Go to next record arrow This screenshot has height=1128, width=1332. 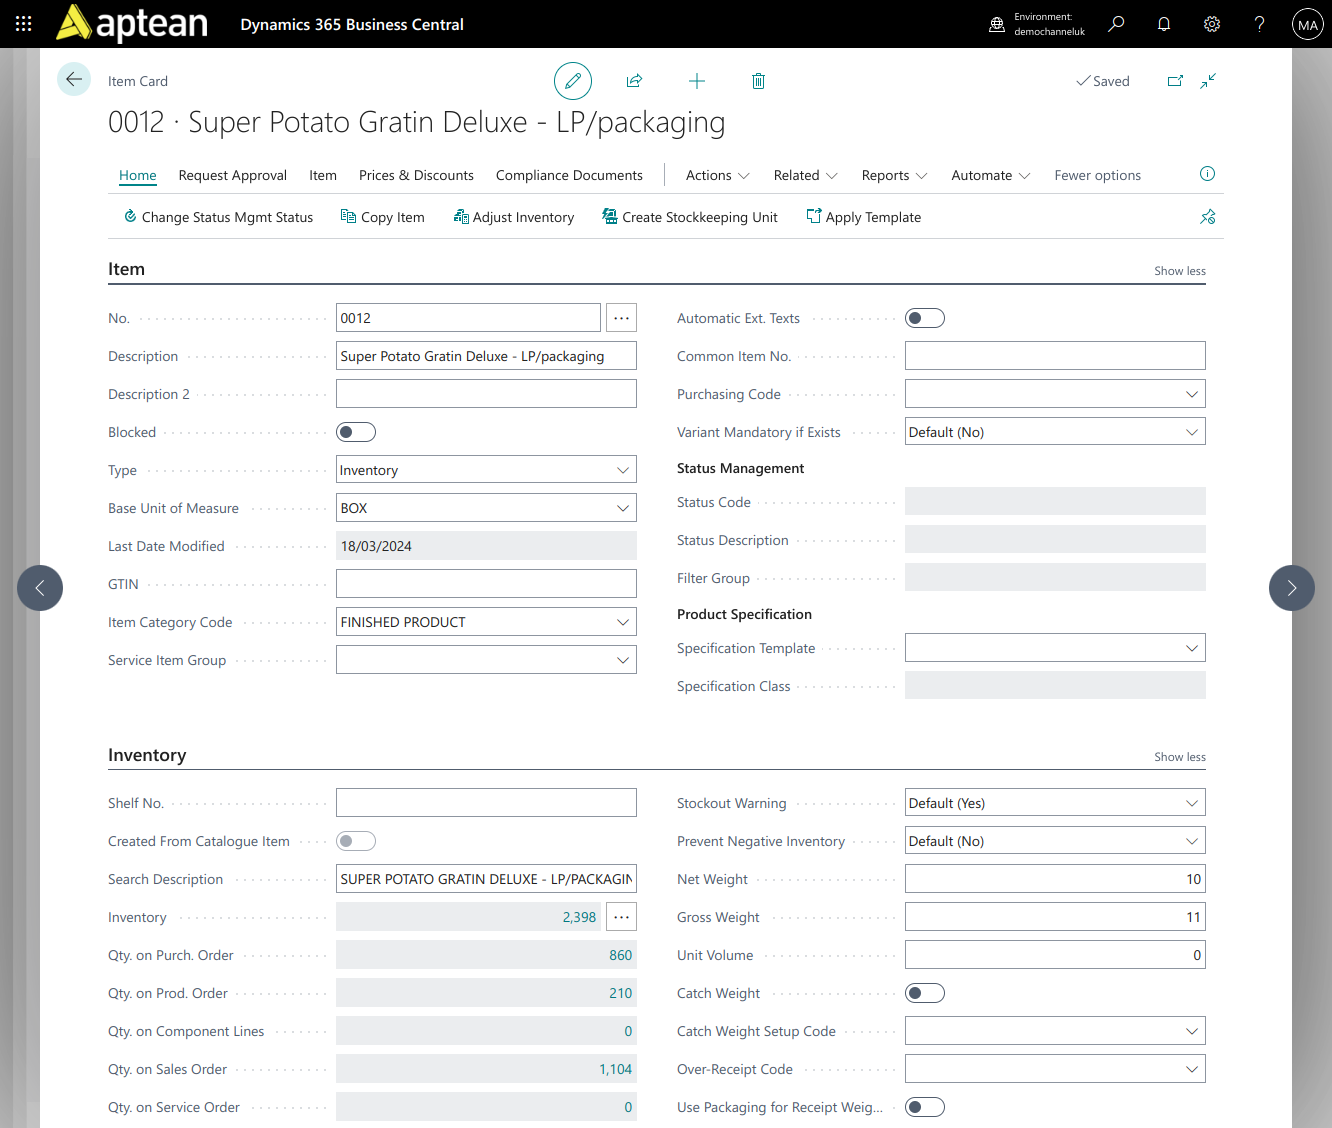pyautogui.click(x=1292, y=588)
